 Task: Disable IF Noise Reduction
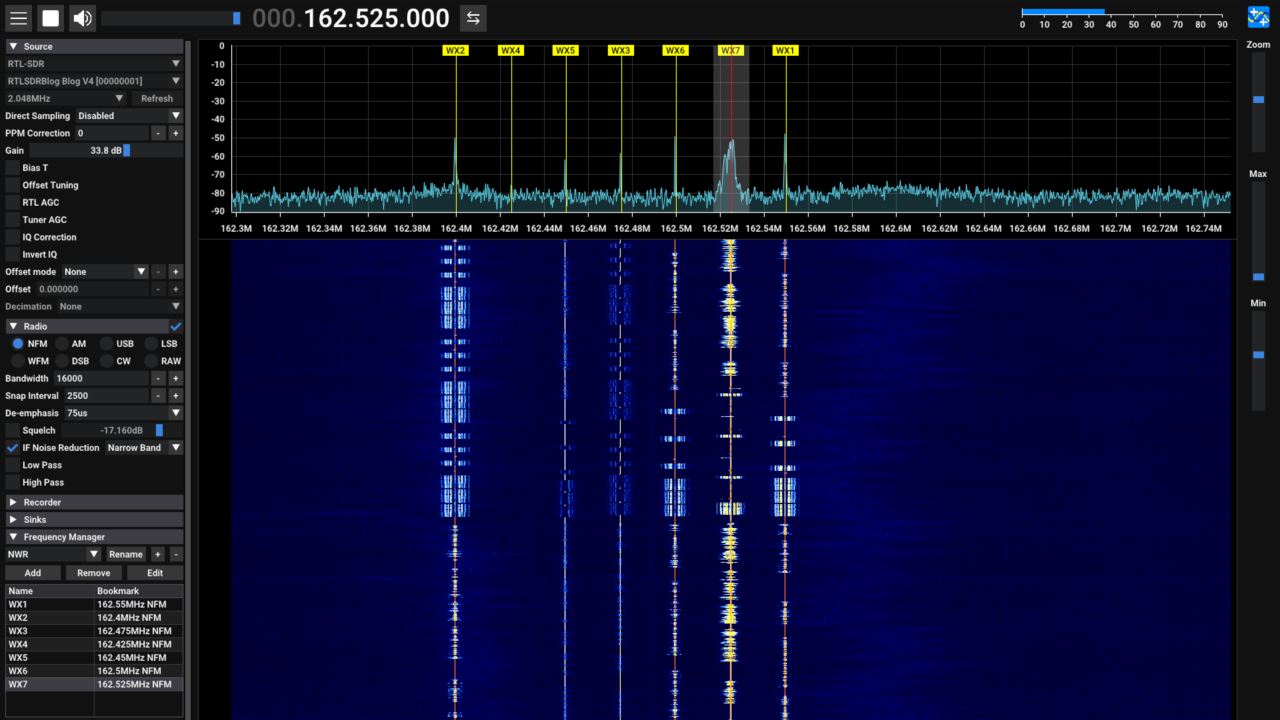click(x=12, y=447)
